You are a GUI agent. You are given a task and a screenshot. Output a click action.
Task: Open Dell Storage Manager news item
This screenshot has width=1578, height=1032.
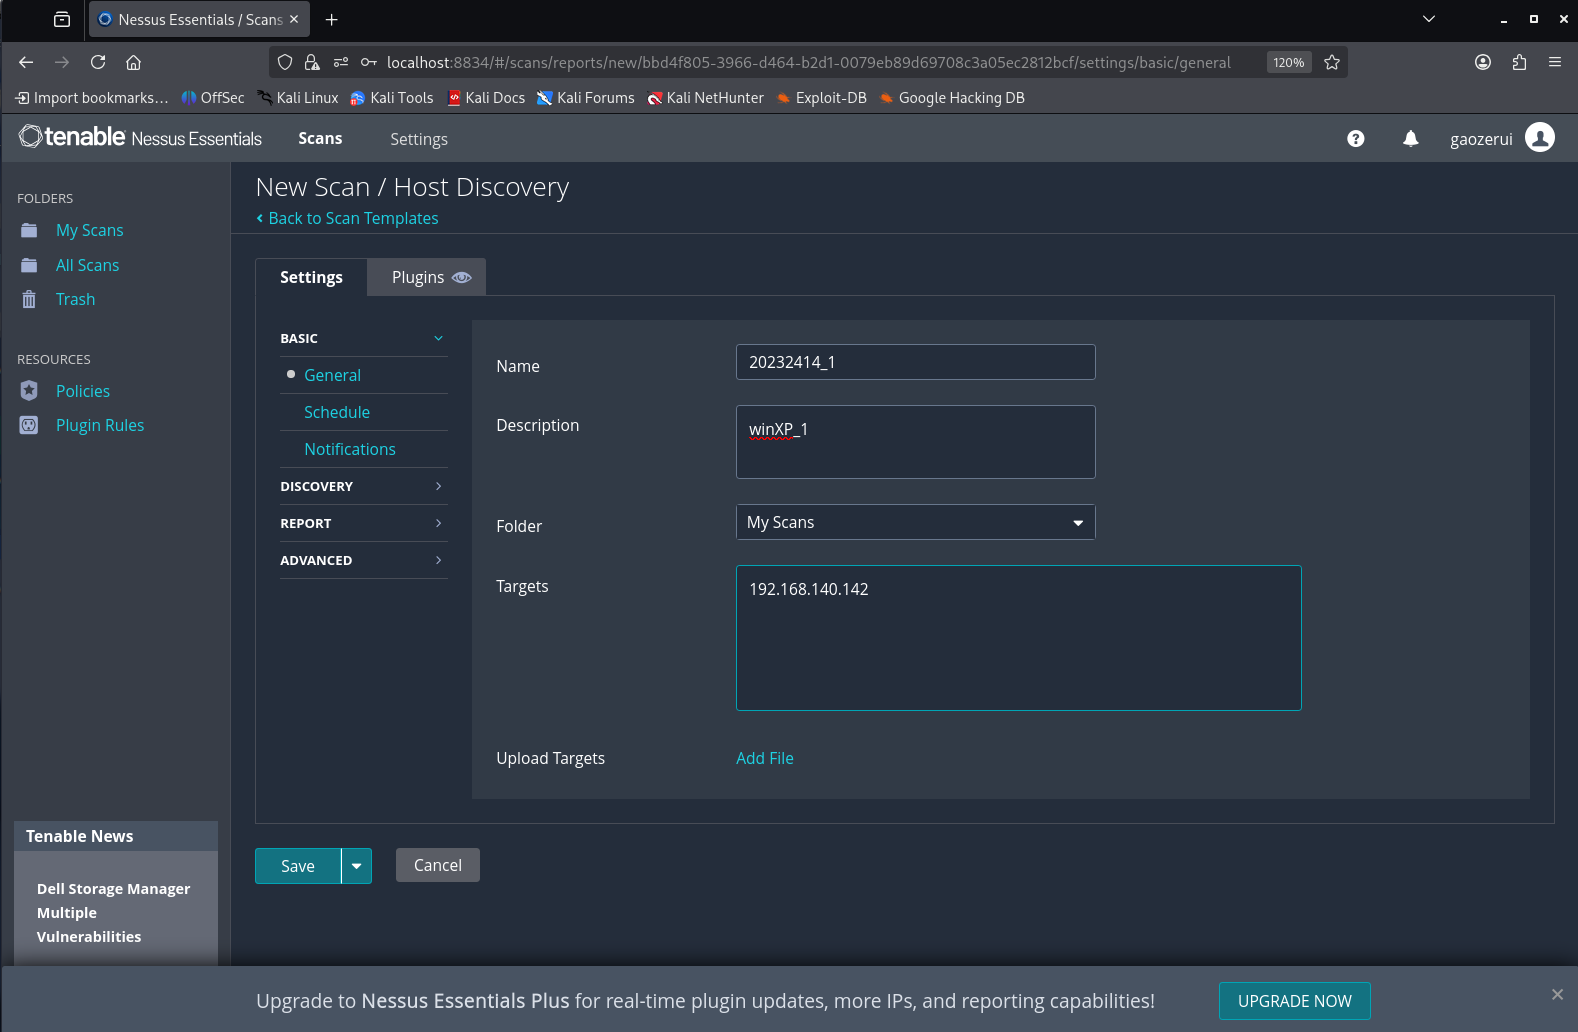coord(113,913)
